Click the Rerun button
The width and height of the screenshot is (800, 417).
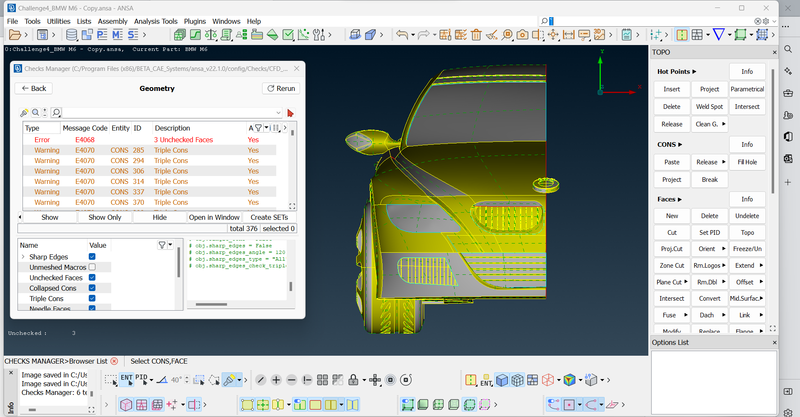(281, 88)
